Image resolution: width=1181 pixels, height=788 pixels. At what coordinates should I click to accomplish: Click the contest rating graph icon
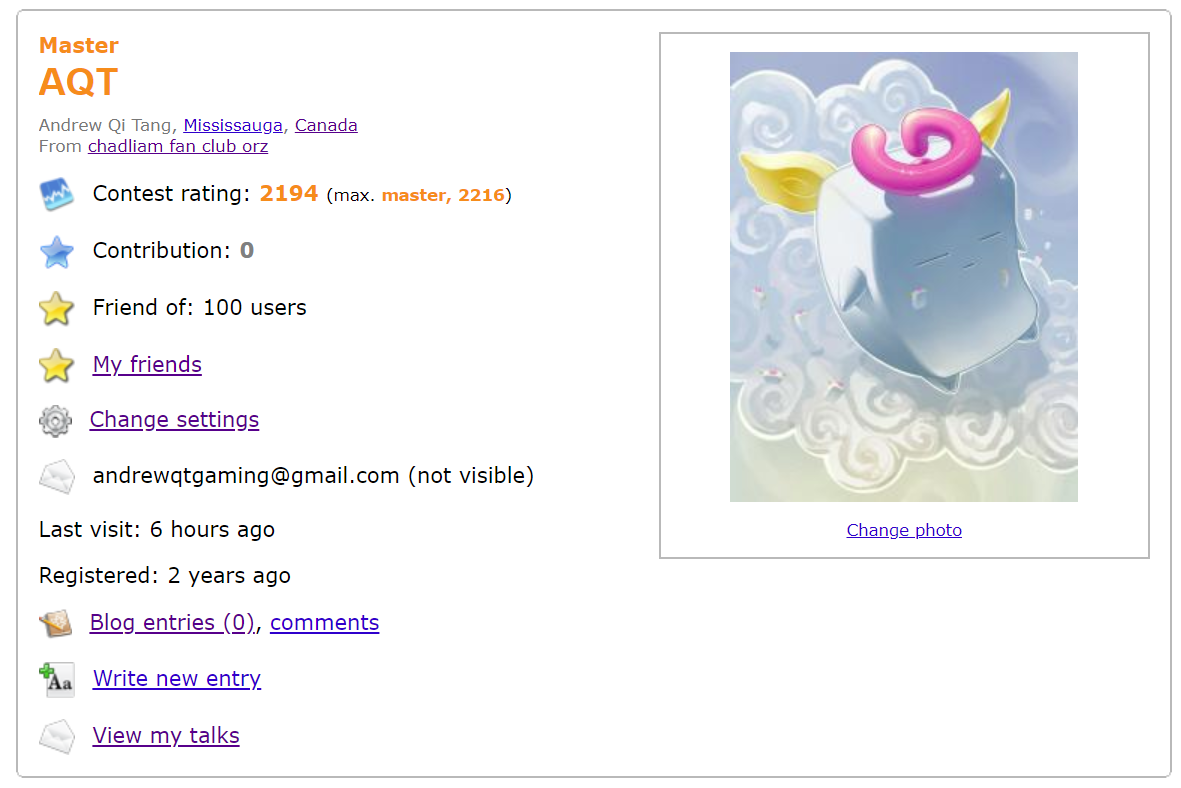click(56, 194)
